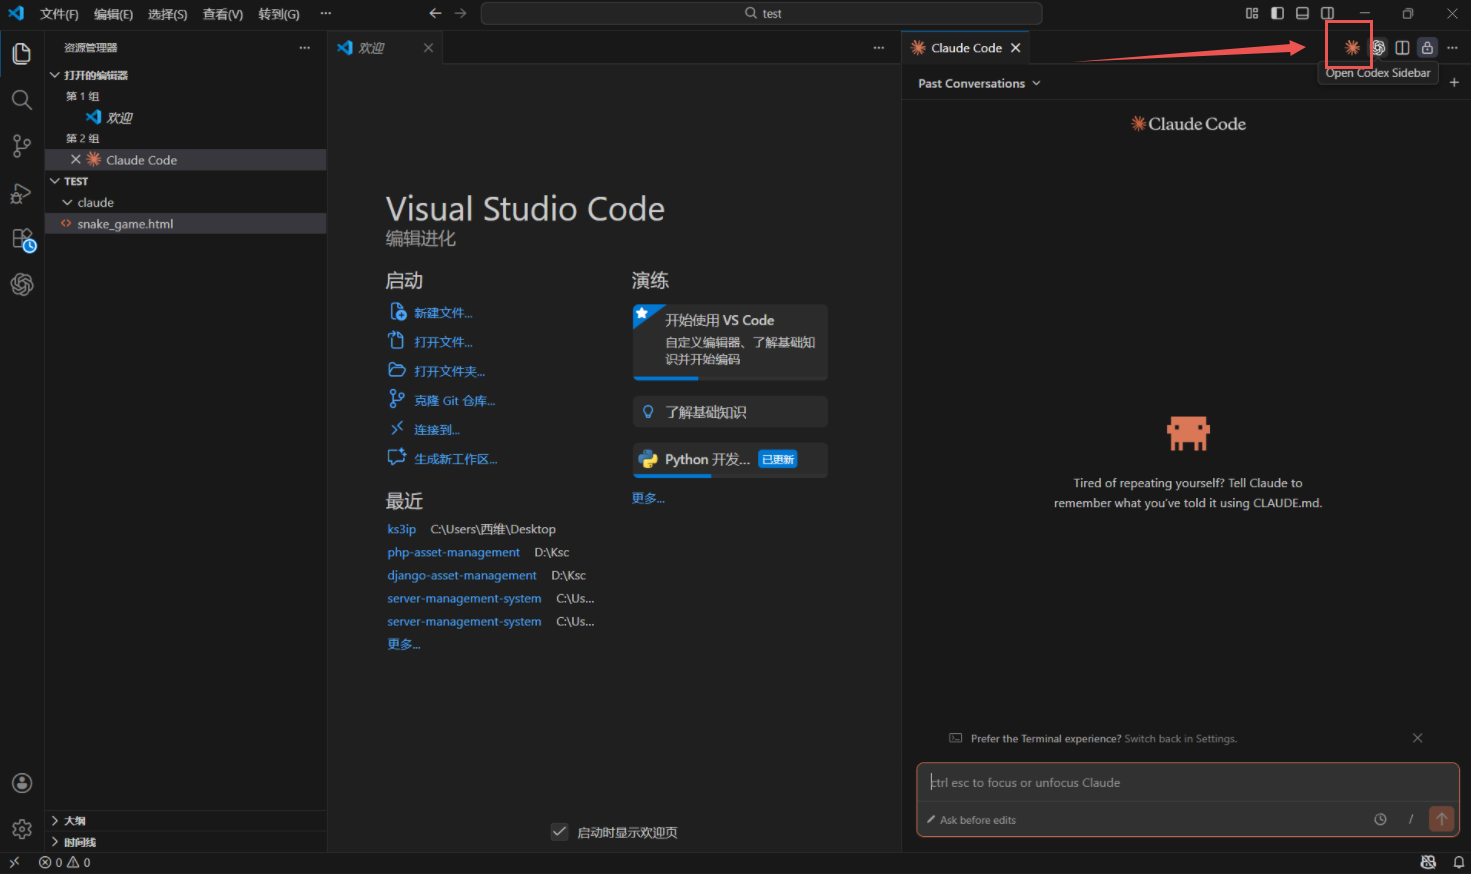1471x874 pixels.
Task: Open the Search view in activity bar
Action: click(x=21, y=100)
